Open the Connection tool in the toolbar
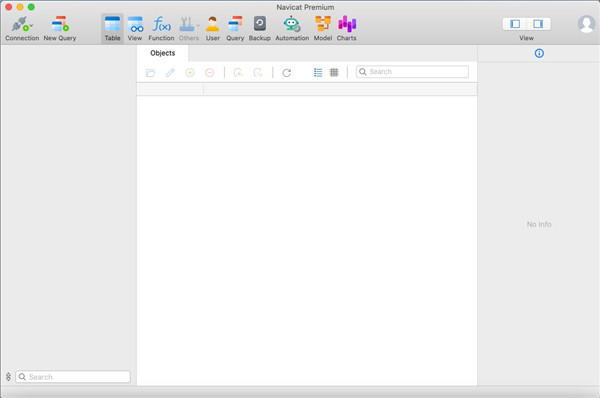The image size is (600, 398). click(22, 29)
